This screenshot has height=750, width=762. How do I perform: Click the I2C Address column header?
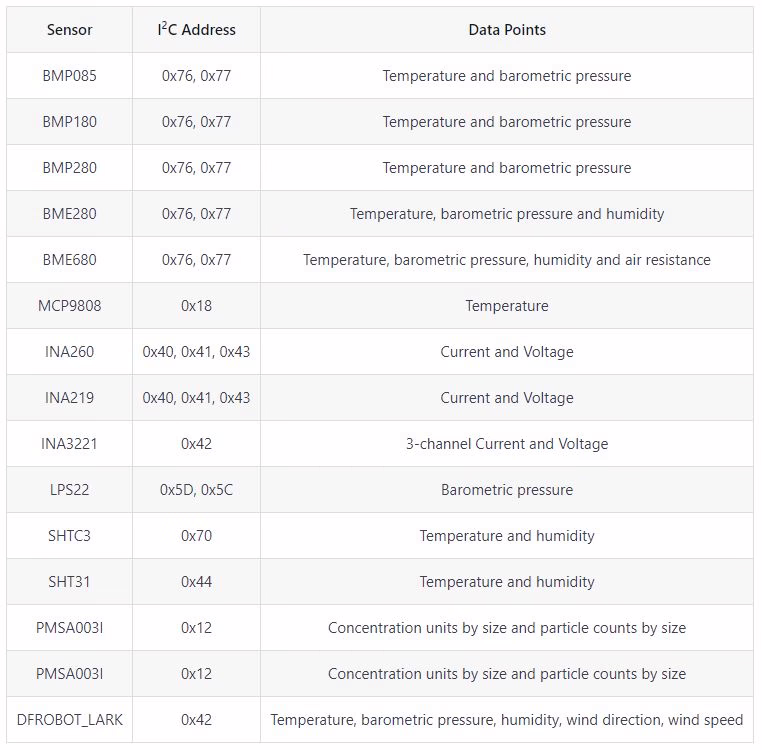point(196,30)
